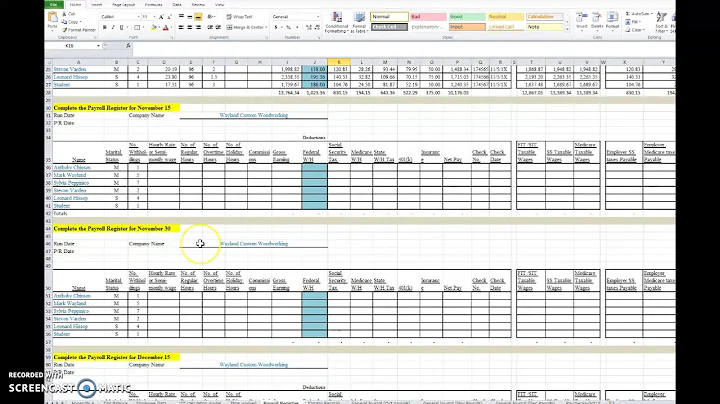Apply the Neutral cell style
720x404 pixels.
coord(506,17)
